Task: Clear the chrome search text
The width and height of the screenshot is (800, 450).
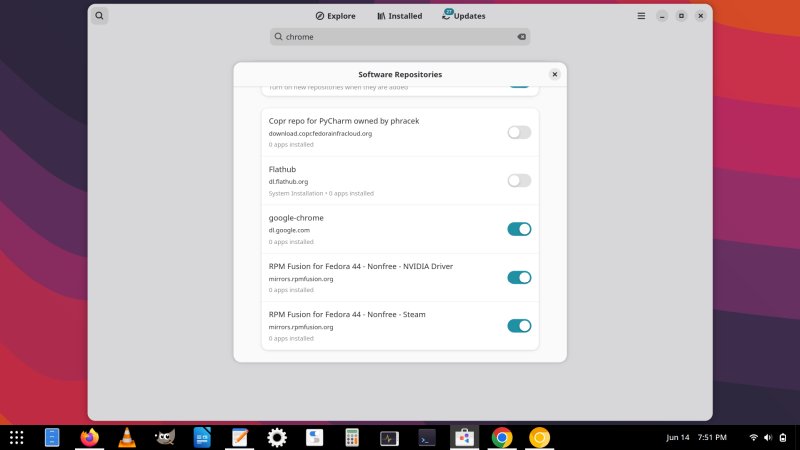Action: pos(521,37)
